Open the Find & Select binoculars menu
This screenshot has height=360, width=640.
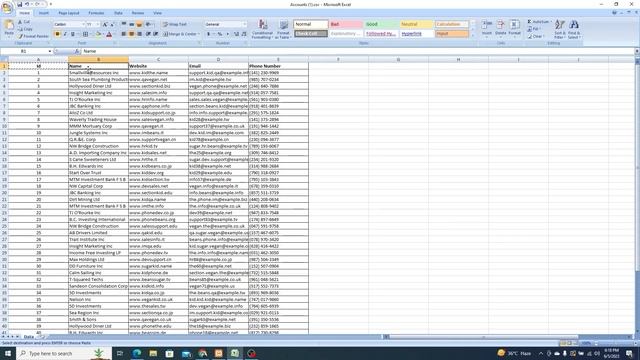tap(573, 29)
